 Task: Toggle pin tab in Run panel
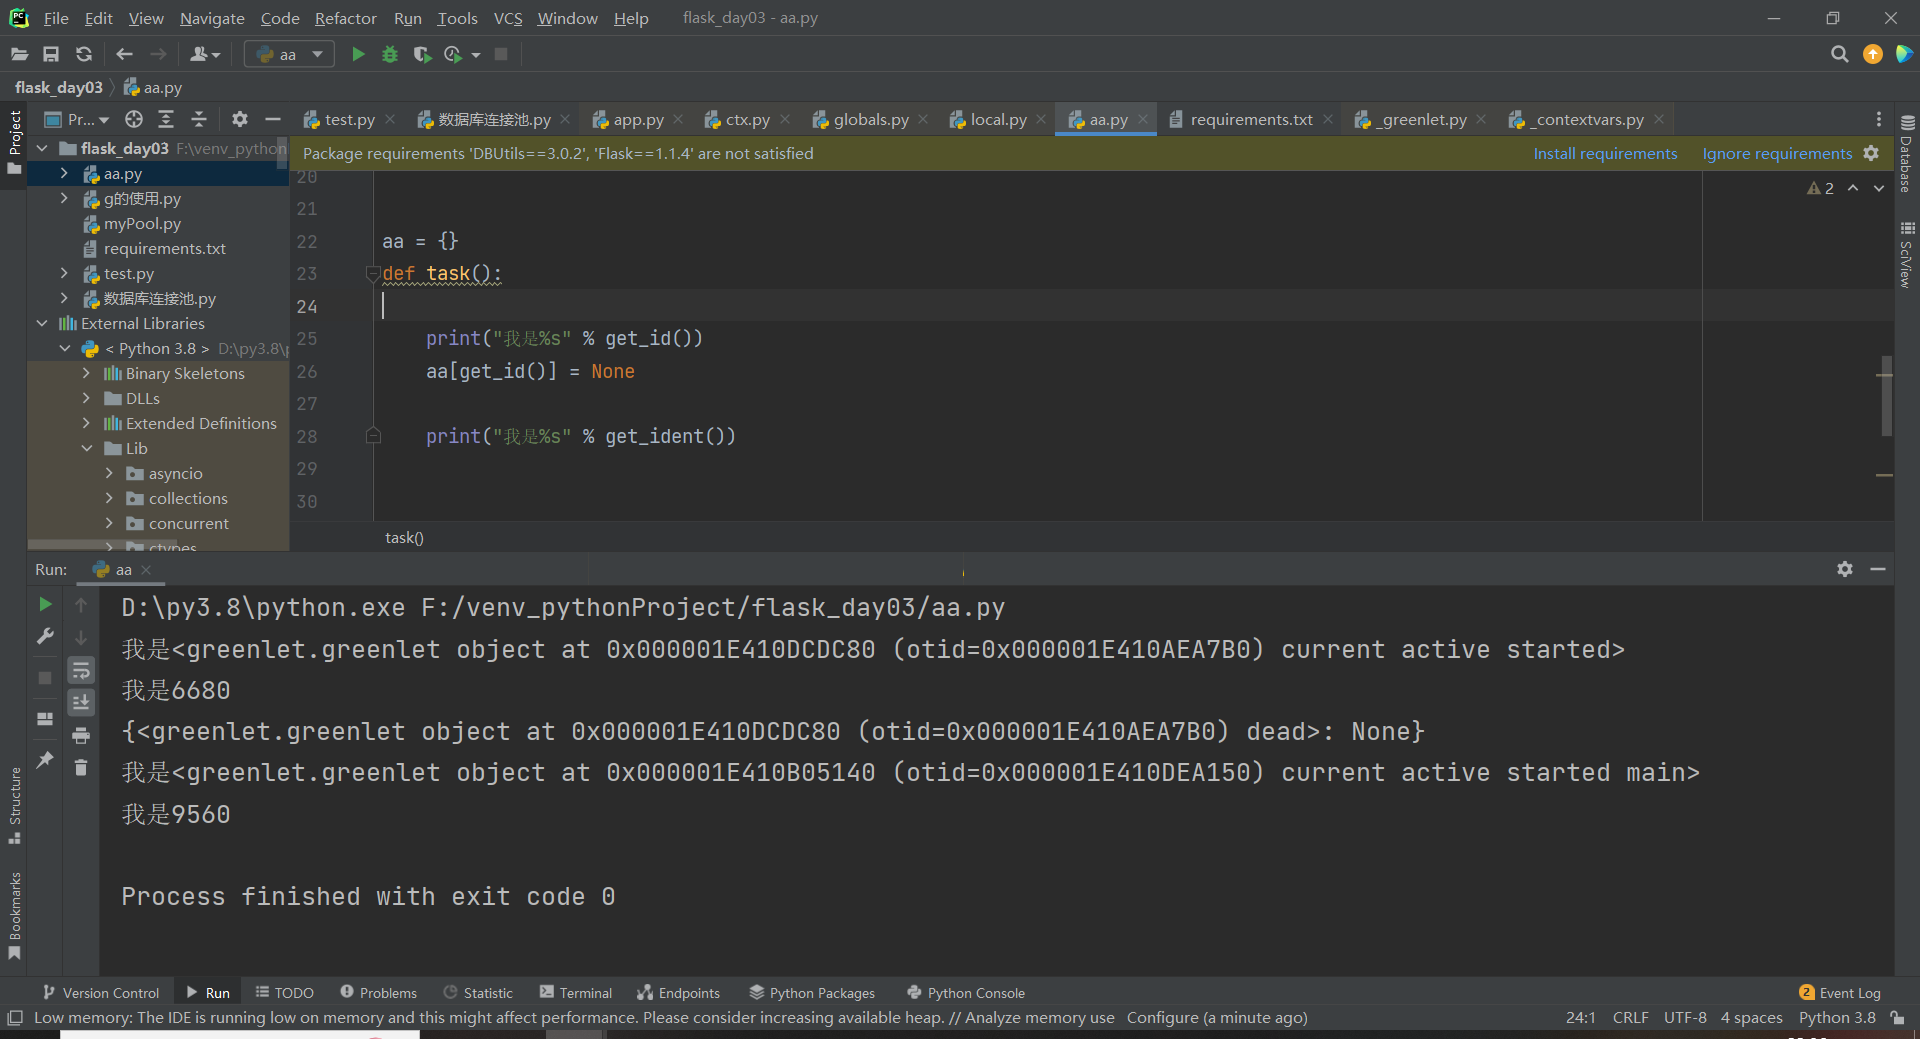coord(45,760)
